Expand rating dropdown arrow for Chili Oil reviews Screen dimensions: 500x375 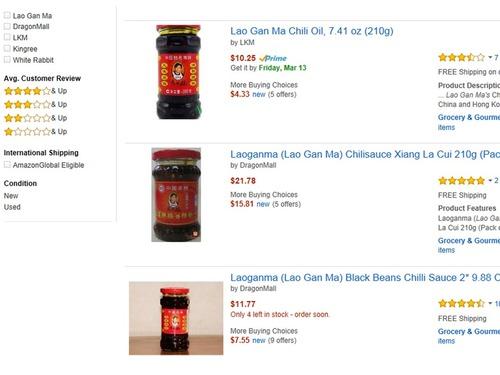point(490,57)
